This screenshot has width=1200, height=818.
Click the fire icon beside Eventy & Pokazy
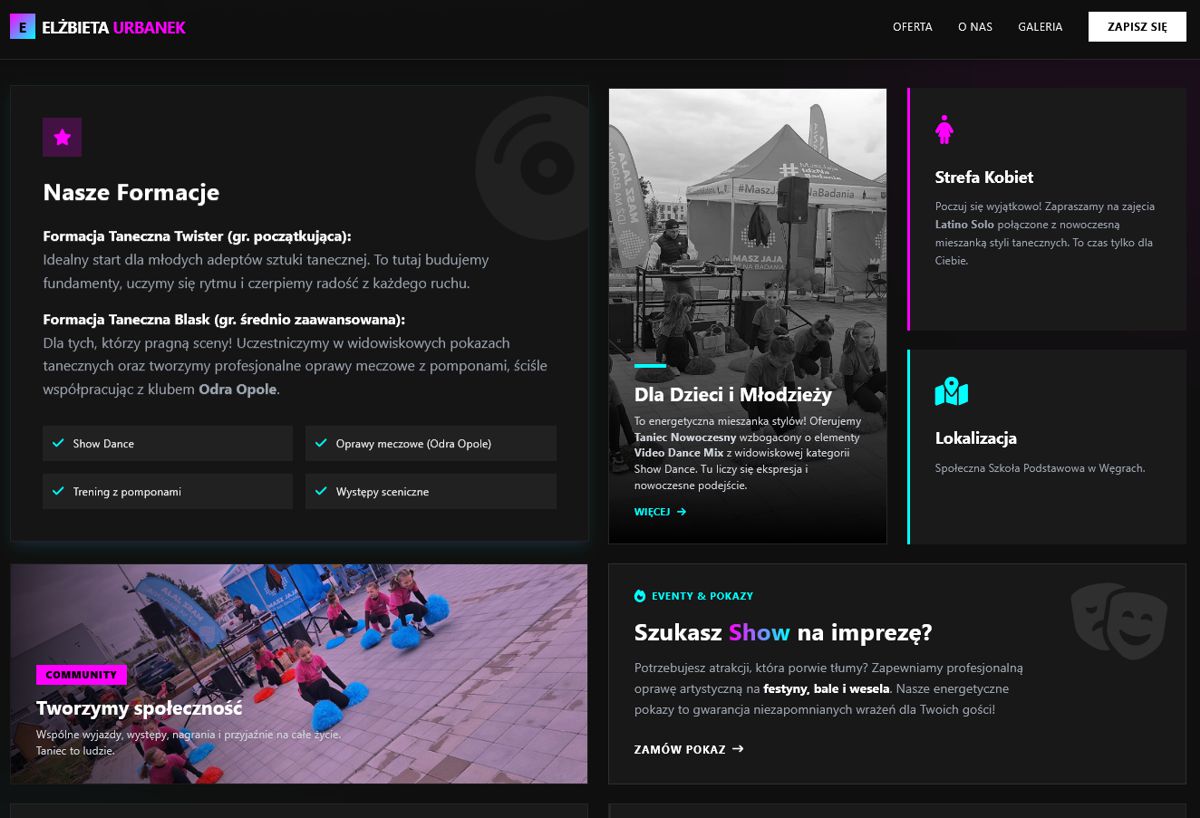(x=640, y=596)
